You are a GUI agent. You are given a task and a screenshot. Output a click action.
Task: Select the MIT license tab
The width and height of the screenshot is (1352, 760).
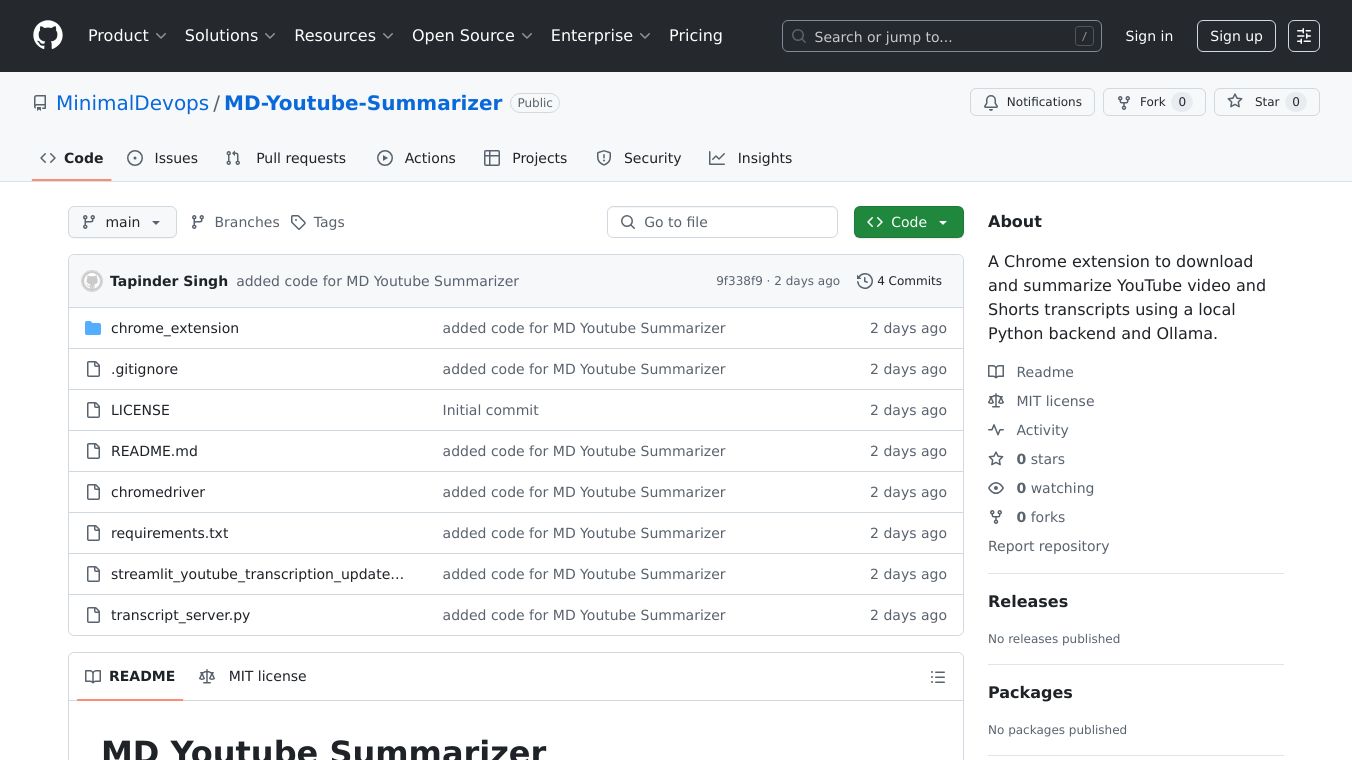point(253,676)
